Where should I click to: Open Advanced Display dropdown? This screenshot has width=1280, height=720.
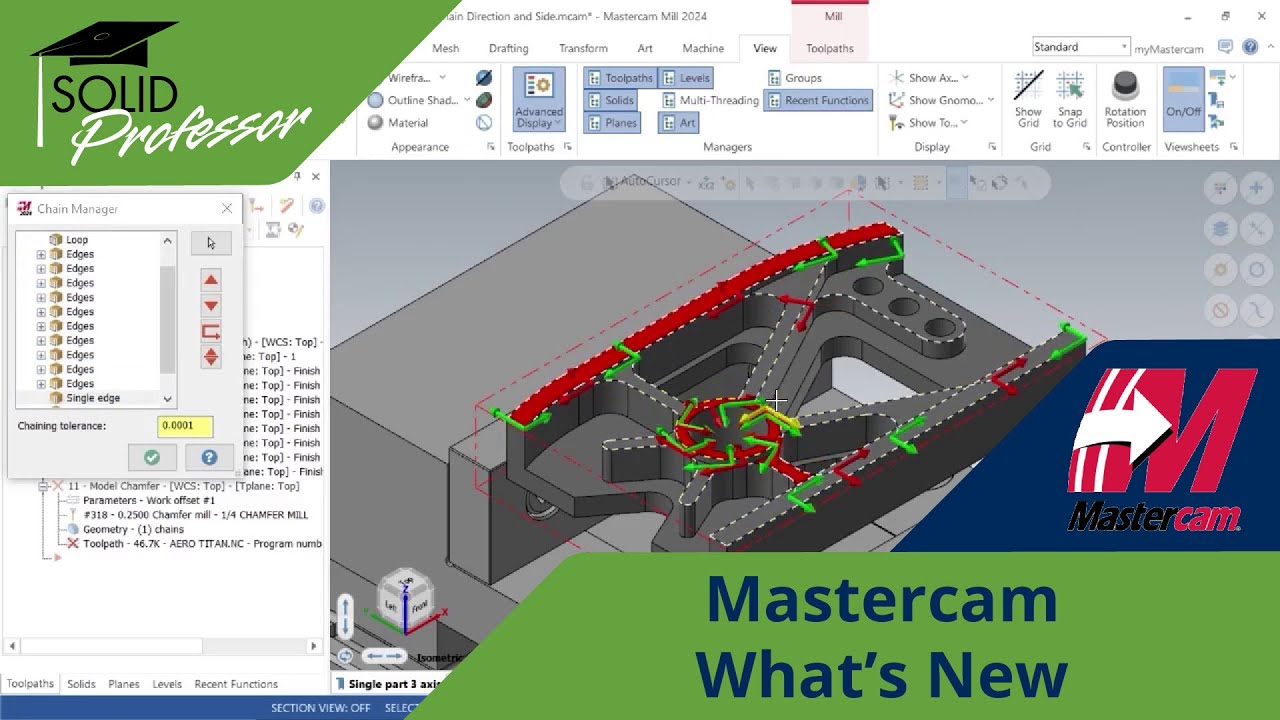pos(539,101)
